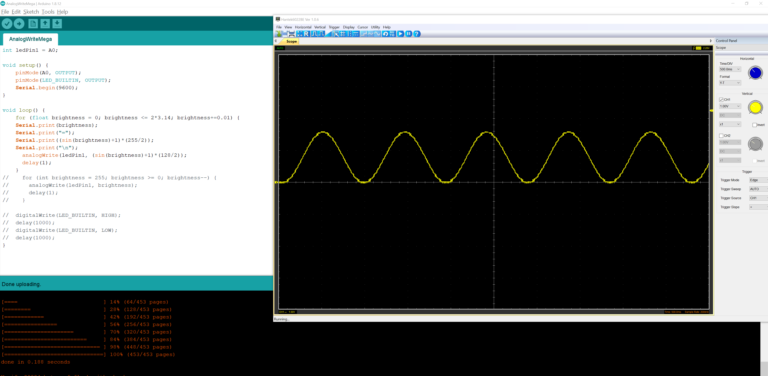This screenshot has width=768, height=376.
Task: Open the Sketch menu in Arduino
Action: pos(31,11)
